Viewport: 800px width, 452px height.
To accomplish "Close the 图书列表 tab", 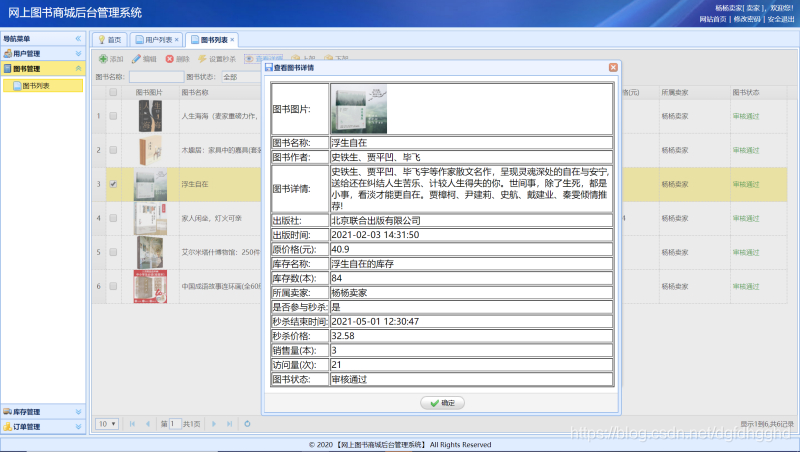I will (232, 39).
